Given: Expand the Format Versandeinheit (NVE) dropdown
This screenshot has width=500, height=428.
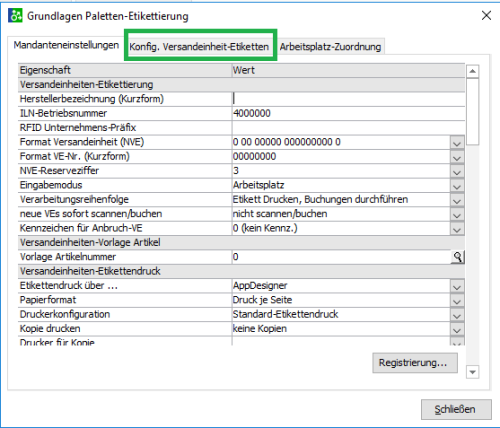Looking at the screenshot, I should [457, 142].
